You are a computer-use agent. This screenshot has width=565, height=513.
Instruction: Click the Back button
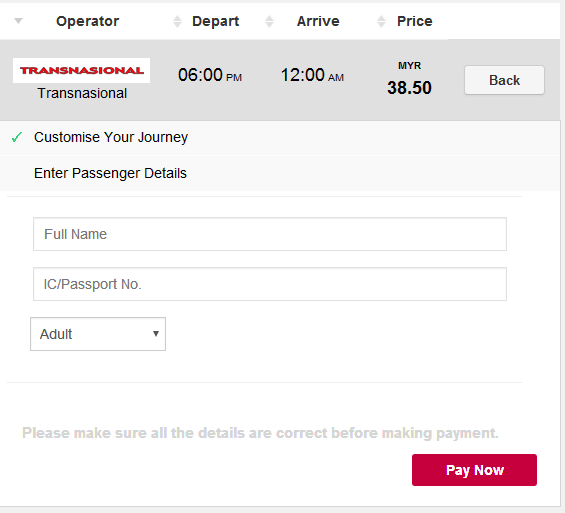point(504,80)
